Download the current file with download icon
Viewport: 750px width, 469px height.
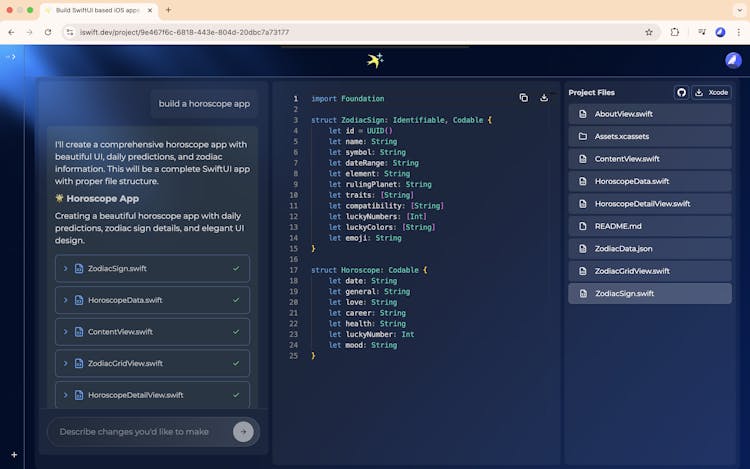click(544, 98)
